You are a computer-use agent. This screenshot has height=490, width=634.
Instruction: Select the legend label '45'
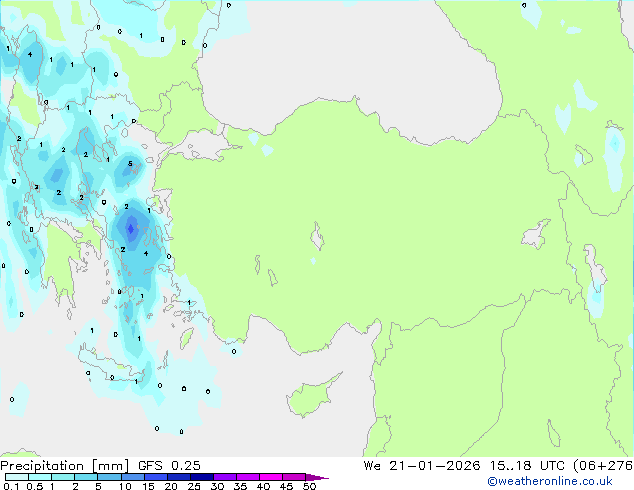point(286,486)
